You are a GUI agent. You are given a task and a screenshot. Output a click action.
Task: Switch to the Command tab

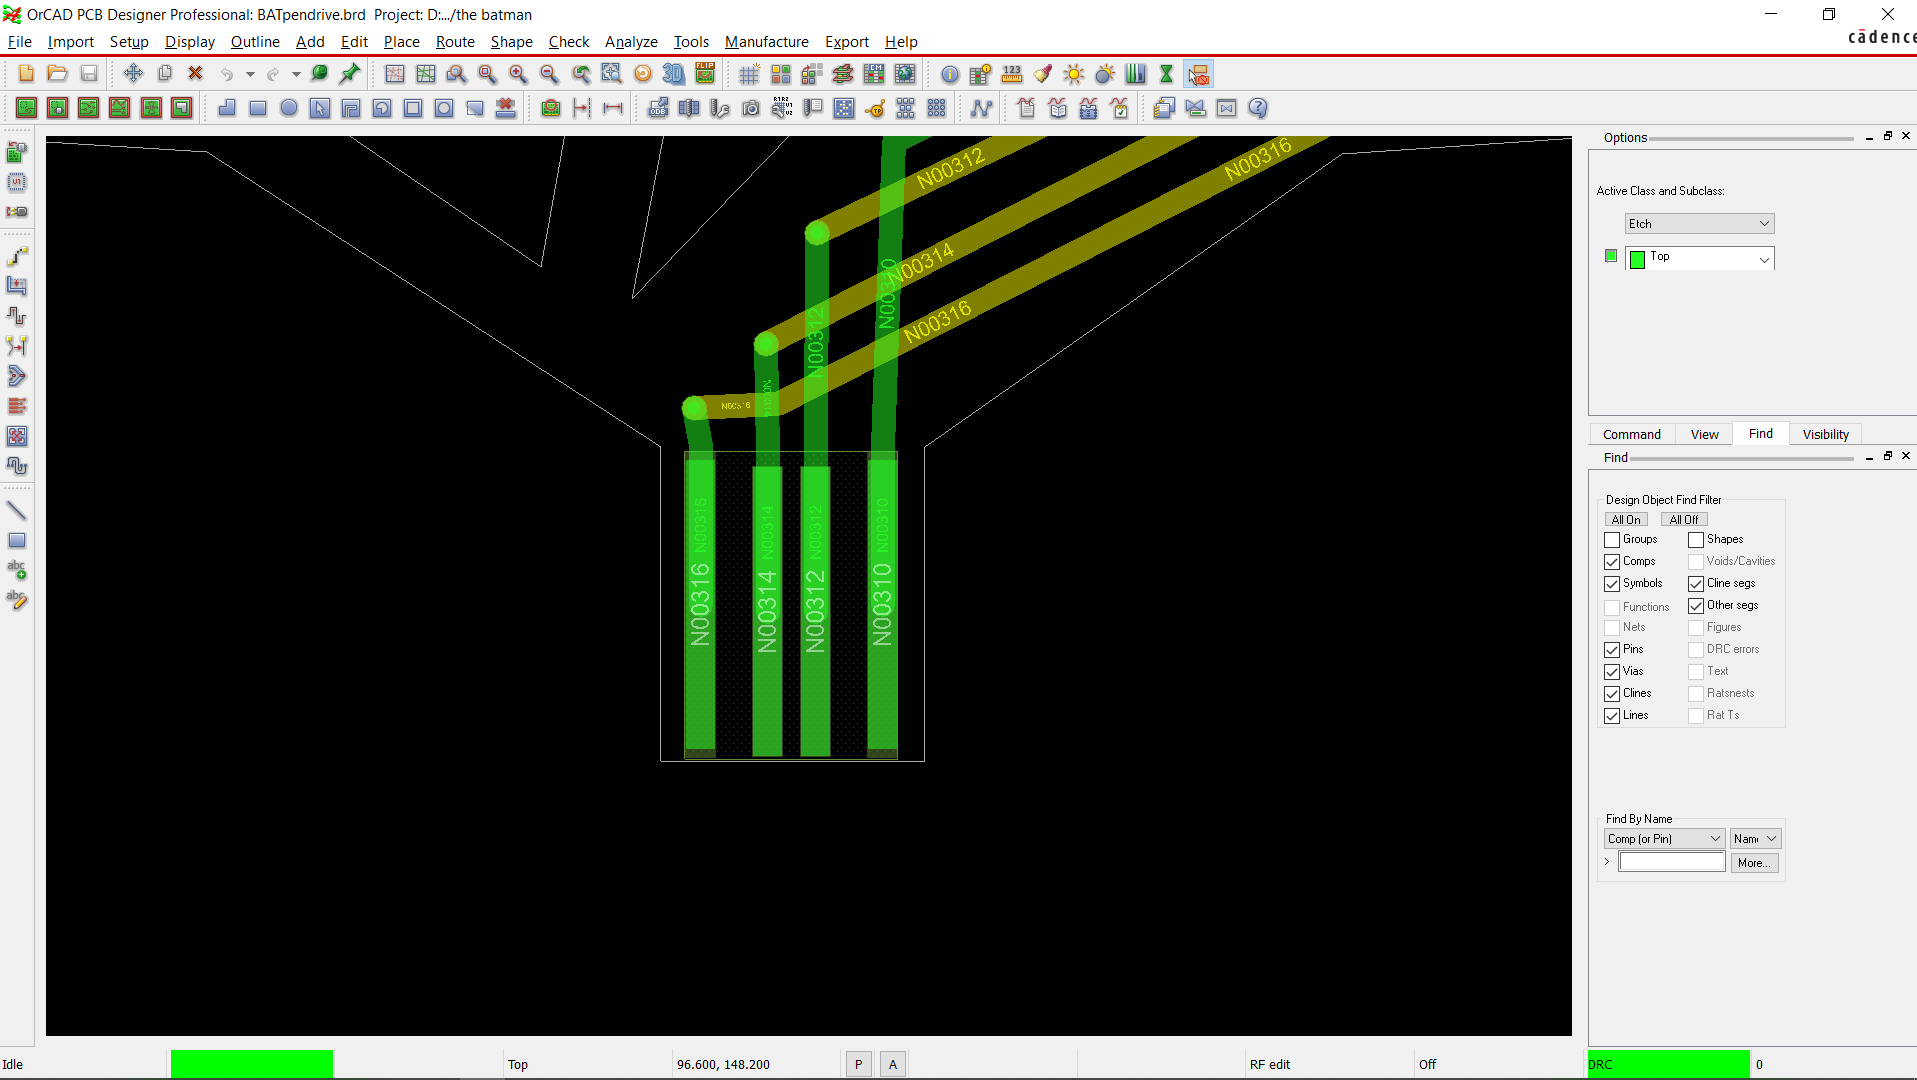1631,435
